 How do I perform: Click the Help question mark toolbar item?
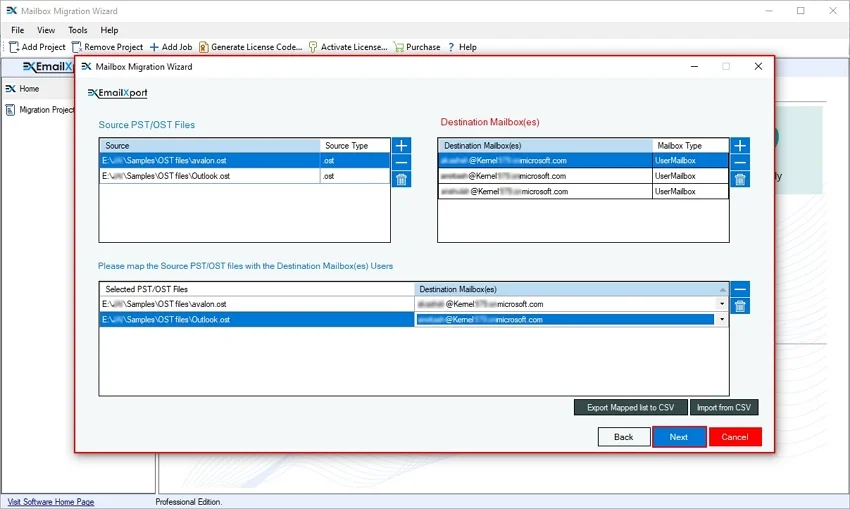(x=462, y=47)
